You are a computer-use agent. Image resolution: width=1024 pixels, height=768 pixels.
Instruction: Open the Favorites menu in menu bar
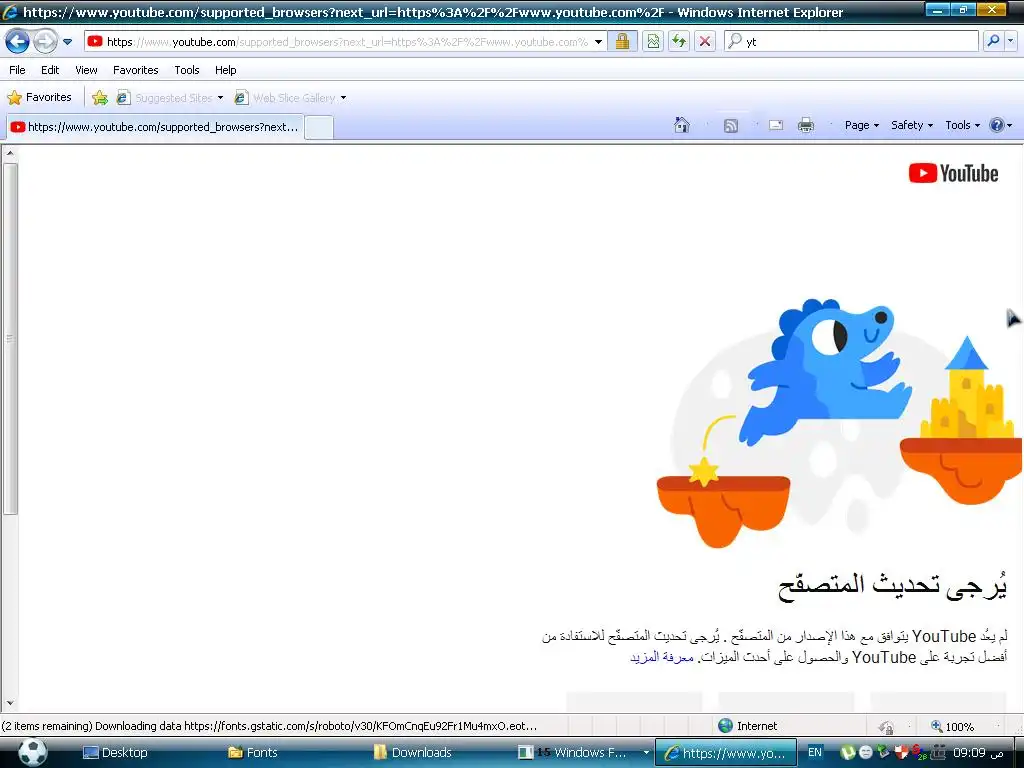point(136,70)
